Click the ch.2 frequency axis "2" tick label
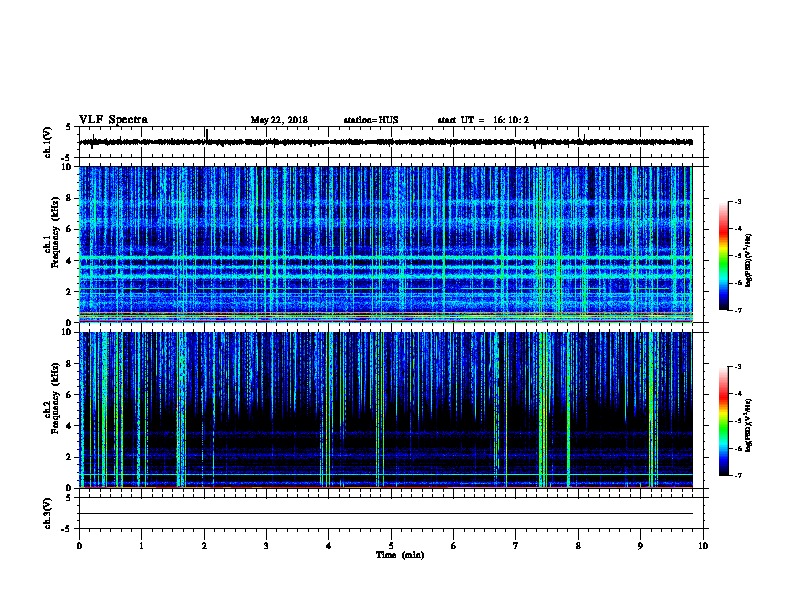The width and height of the screenshot is (792, 612). (69, 457)
